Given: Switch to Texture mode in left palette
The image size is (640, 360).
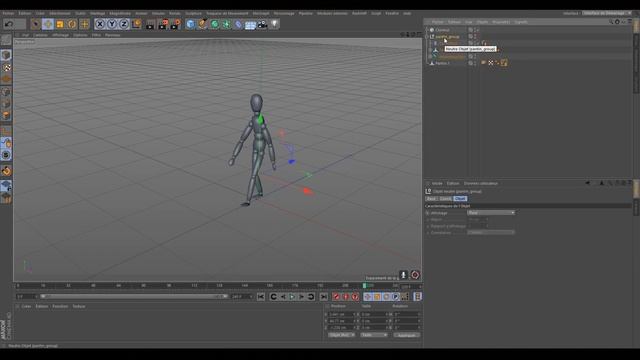Looking at the screenshot, I should [x=6, y=67].
